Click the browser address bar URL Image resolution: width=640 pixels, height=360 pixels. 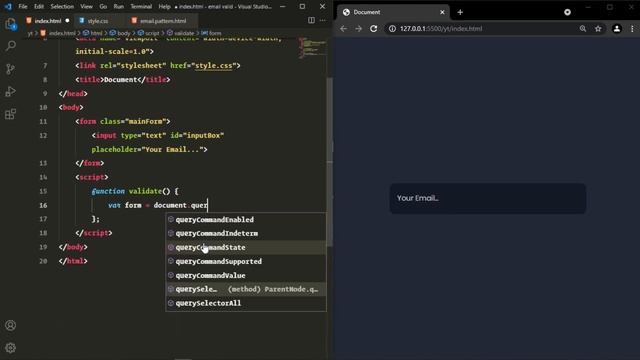click(x=441, y=29)
